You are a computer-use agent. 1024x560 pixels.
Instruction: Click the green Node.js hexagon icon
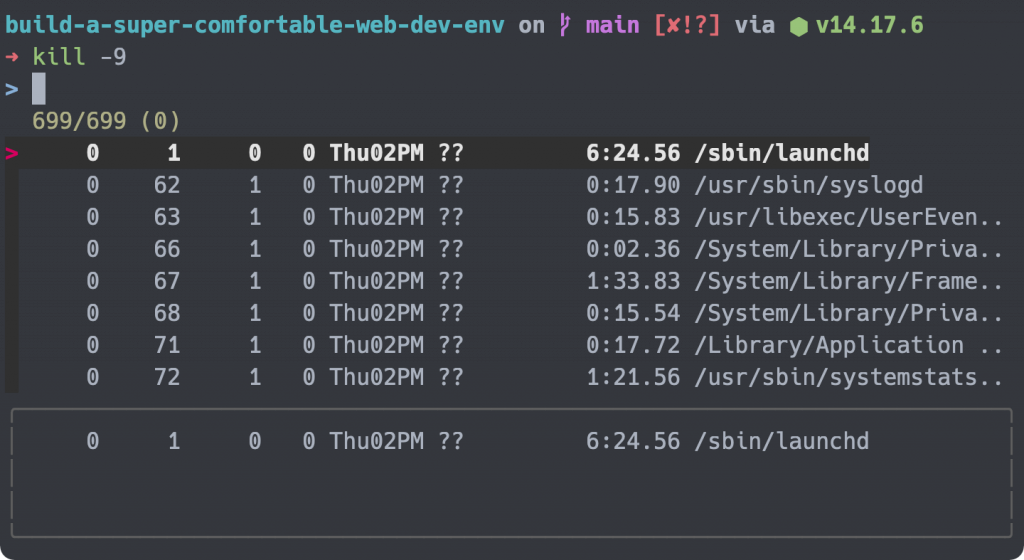tap(798, 27)
